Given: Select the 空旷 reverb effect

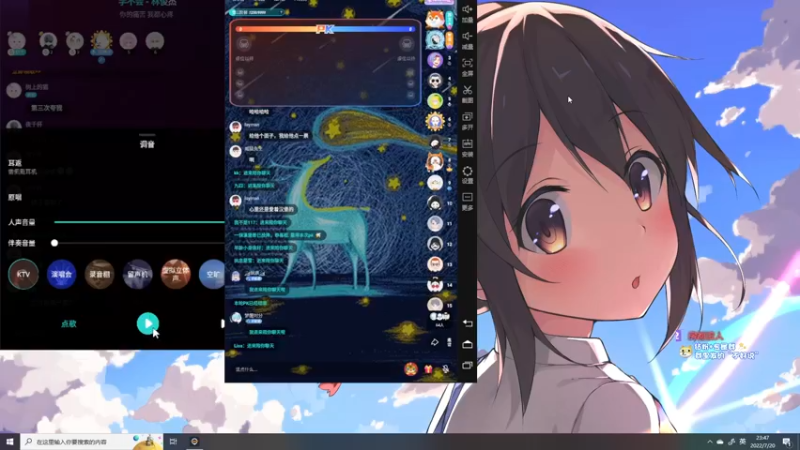Looking at the screenshot, I should click(x=212, y=274).
